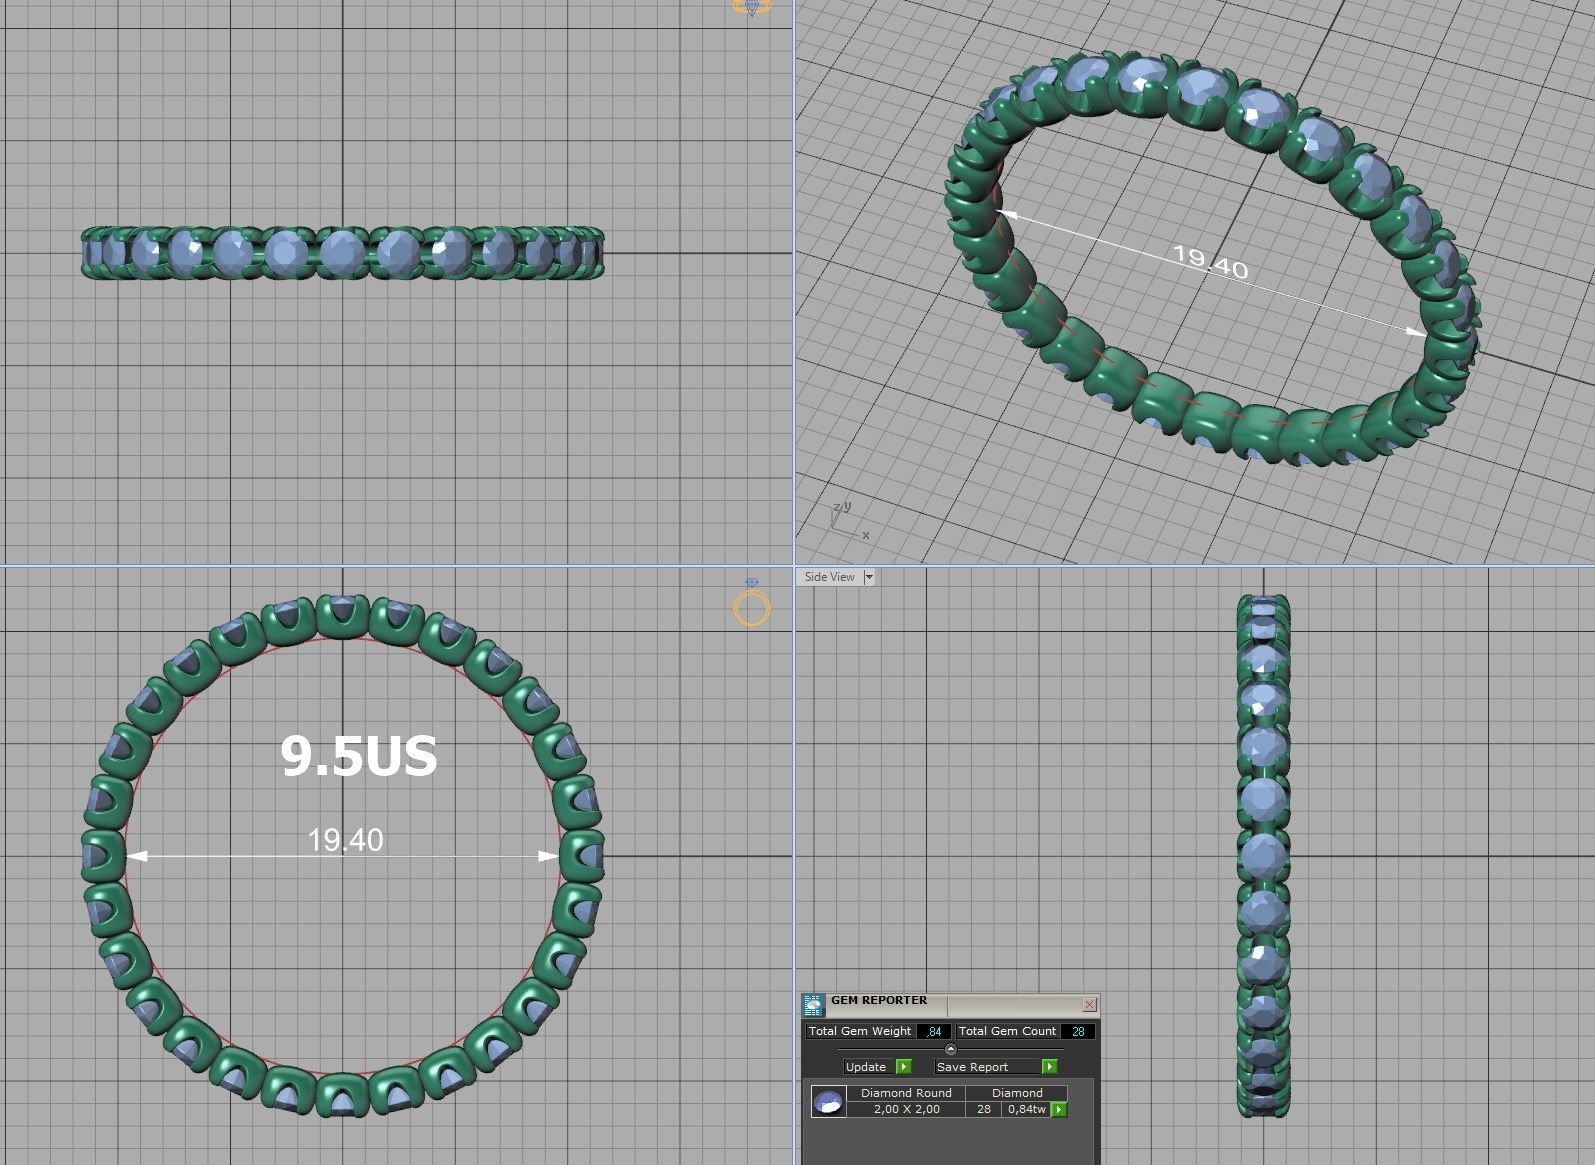Image resolution: width=1595 pixels, height=1165 pixels.
Task: Click the 19.40 dimension in the perspective view
Action: point(1210,261)
